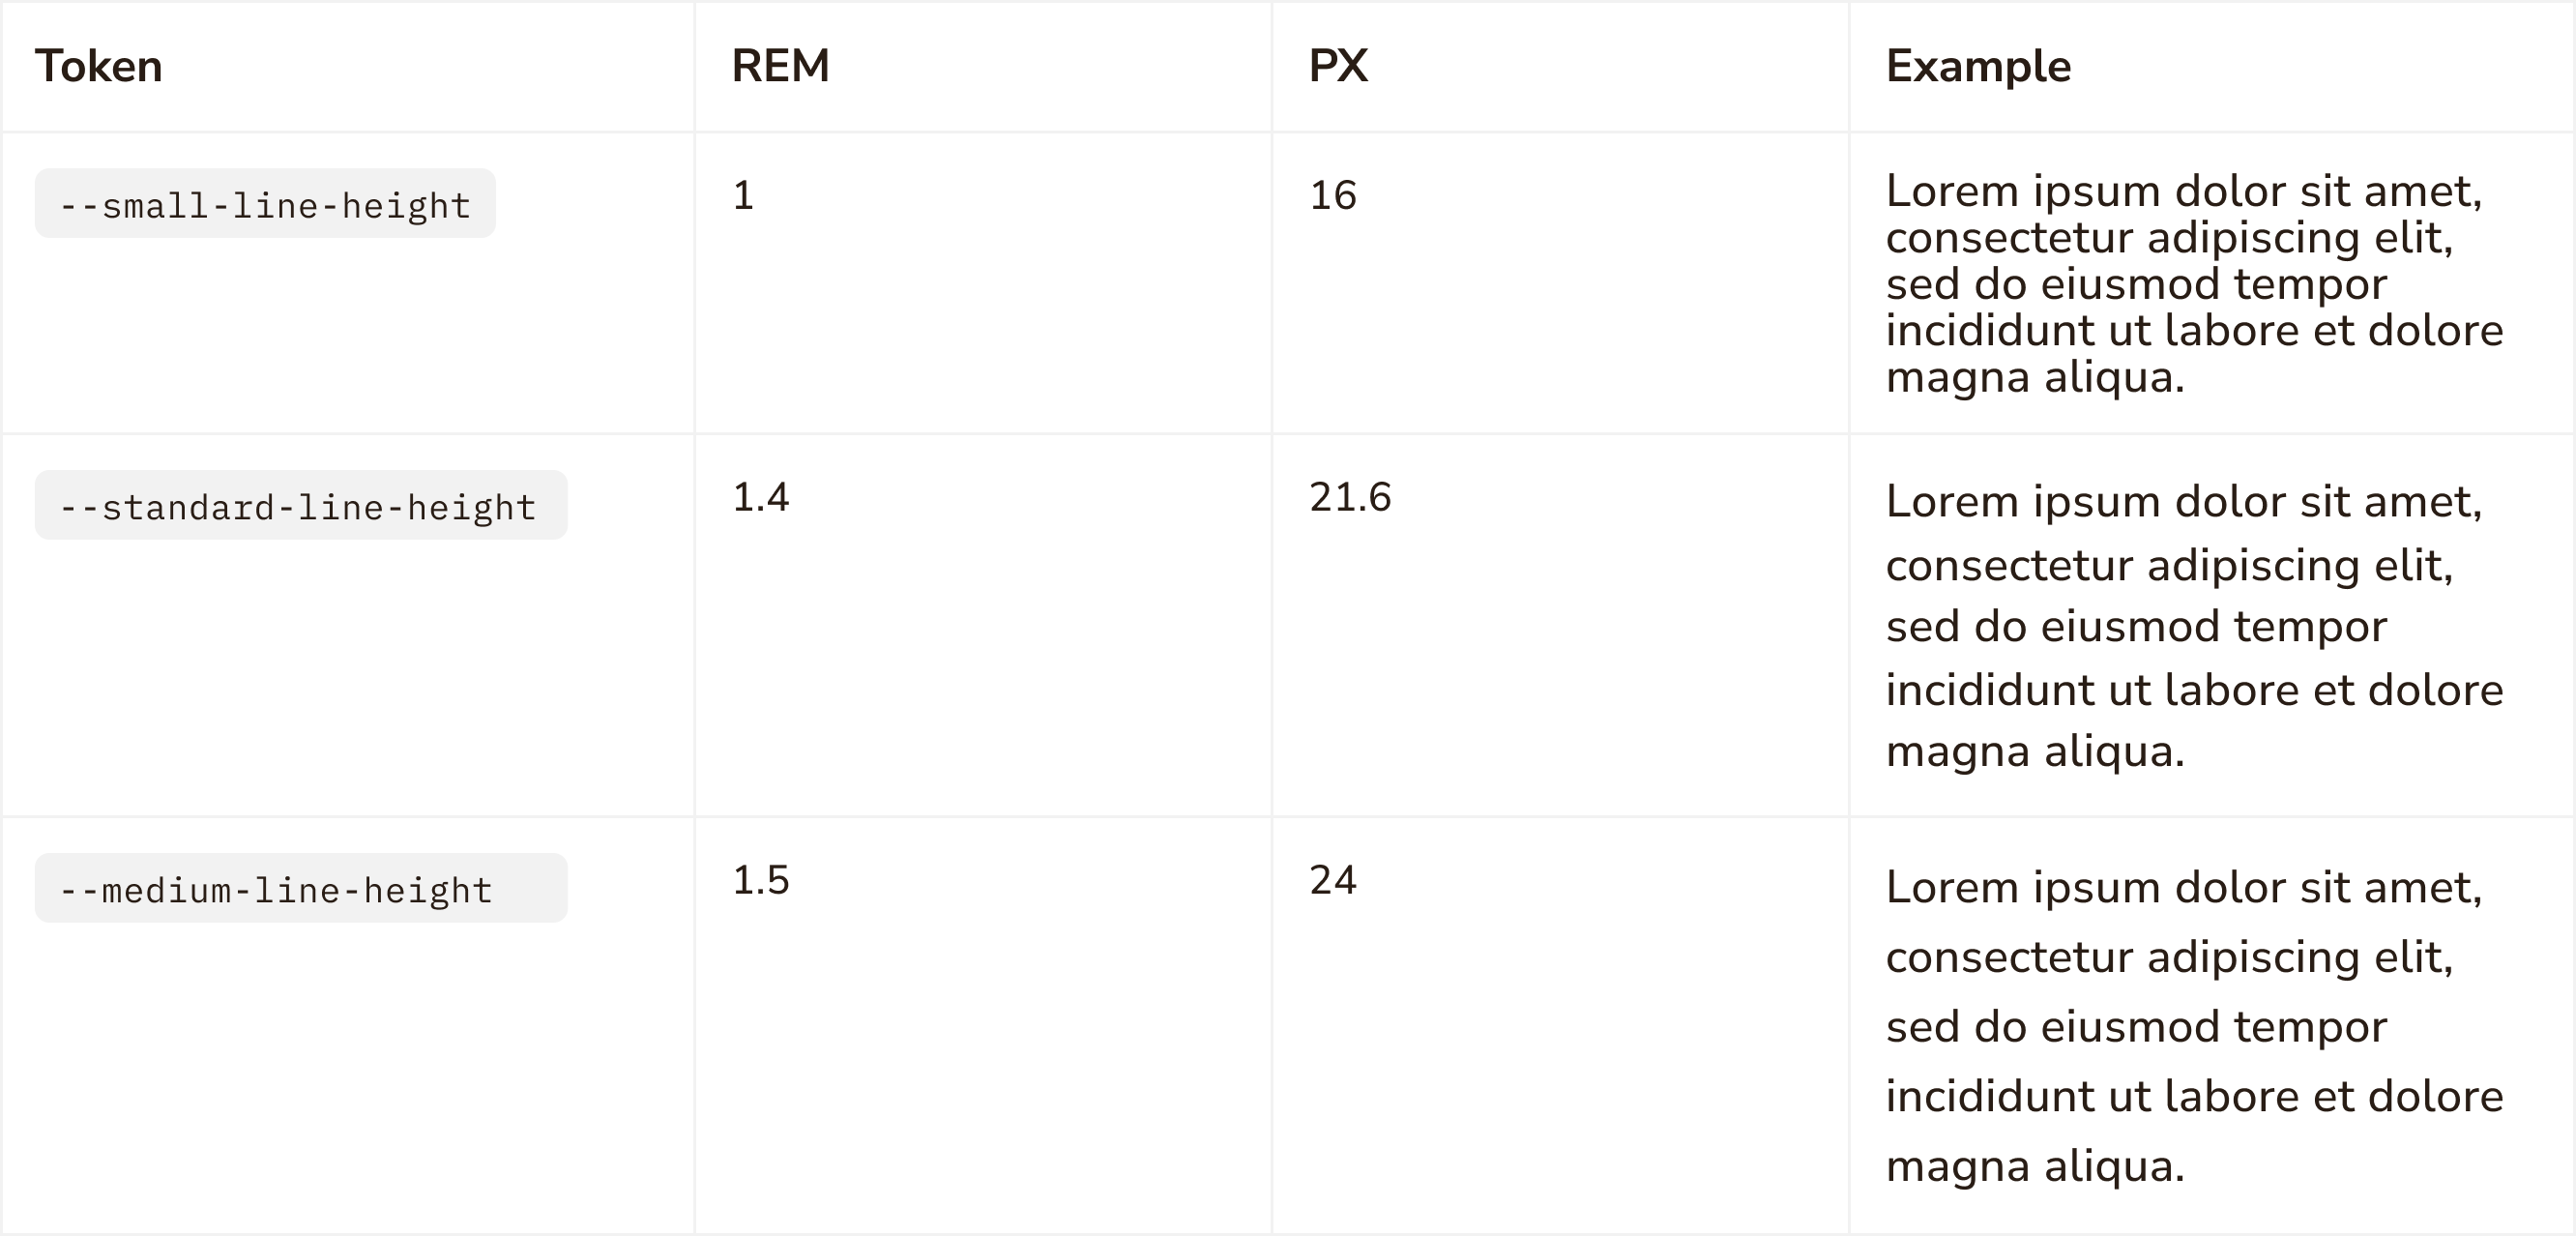Click the REM value 1

tap(743, 195)
